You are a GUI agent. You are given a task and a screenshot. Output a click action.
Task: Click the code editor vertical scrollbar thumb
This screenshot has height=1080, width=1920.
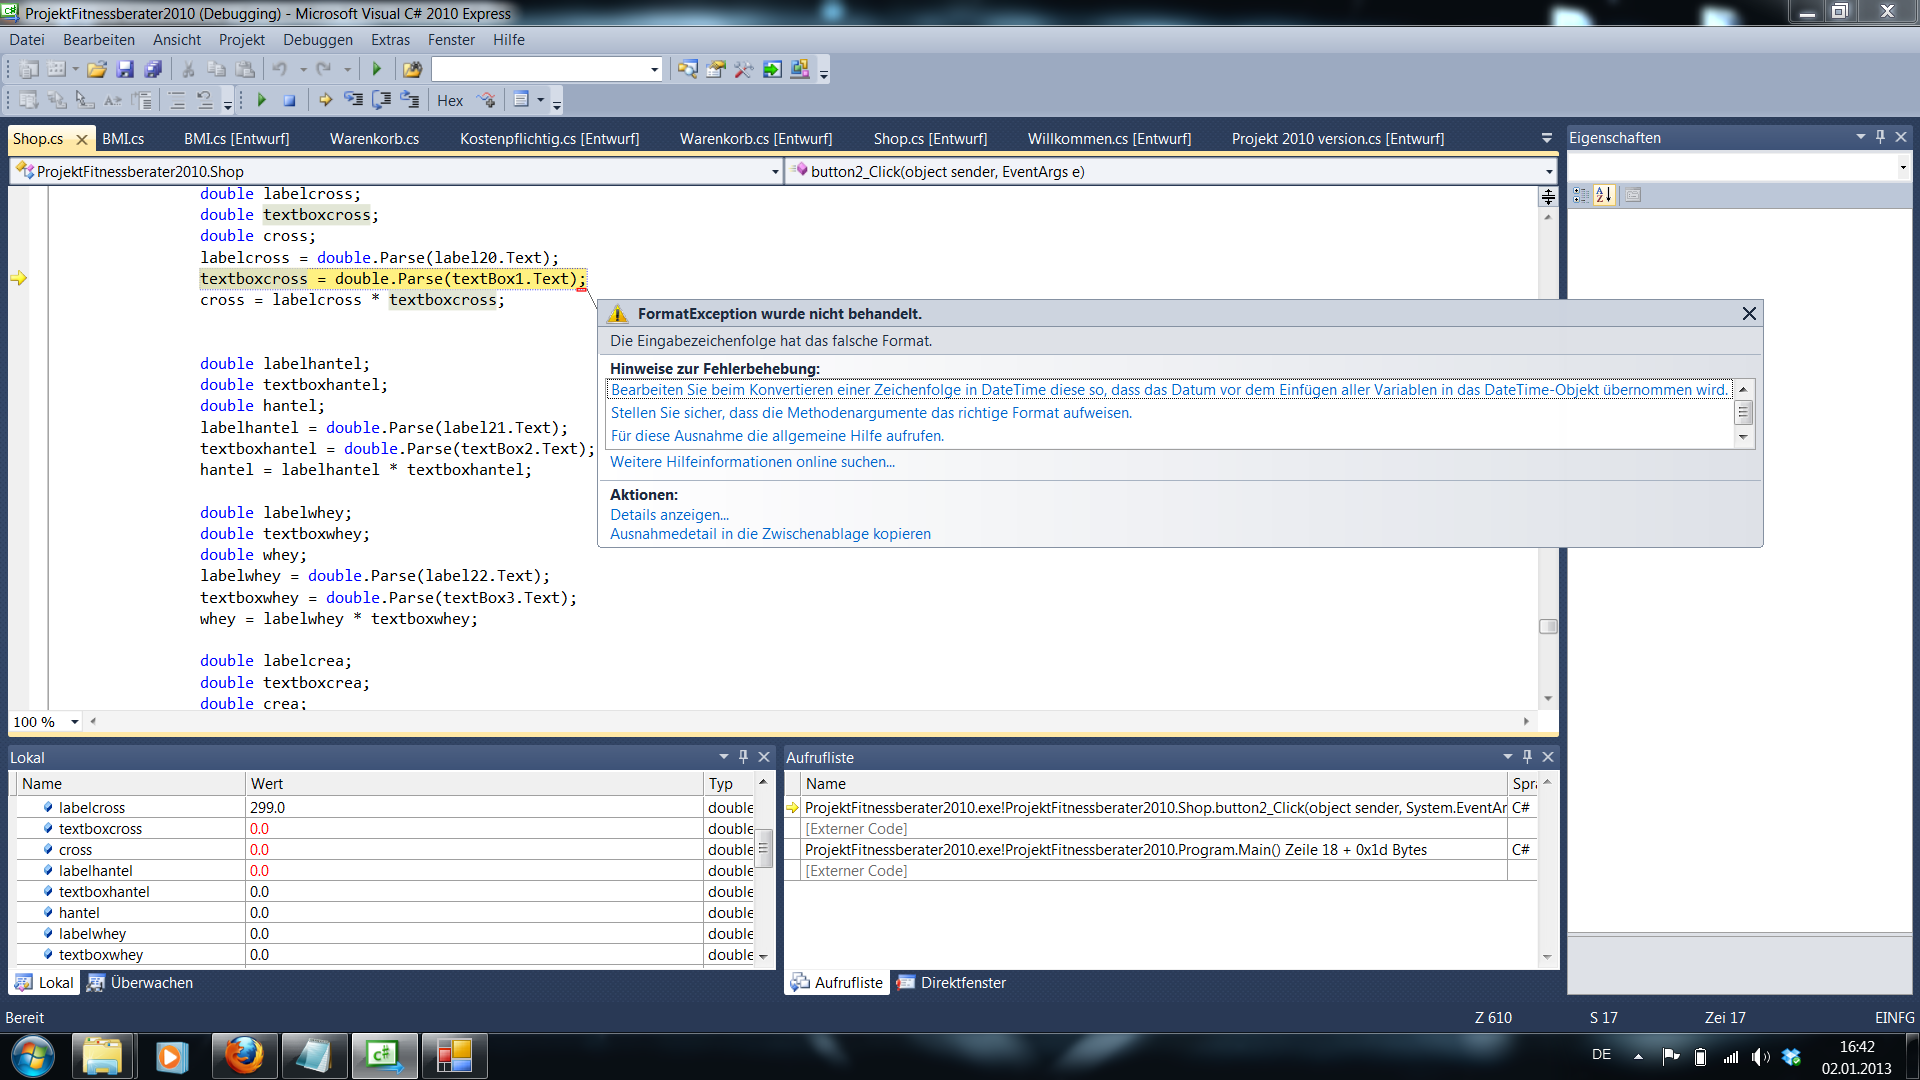[x=1548, y=627]
